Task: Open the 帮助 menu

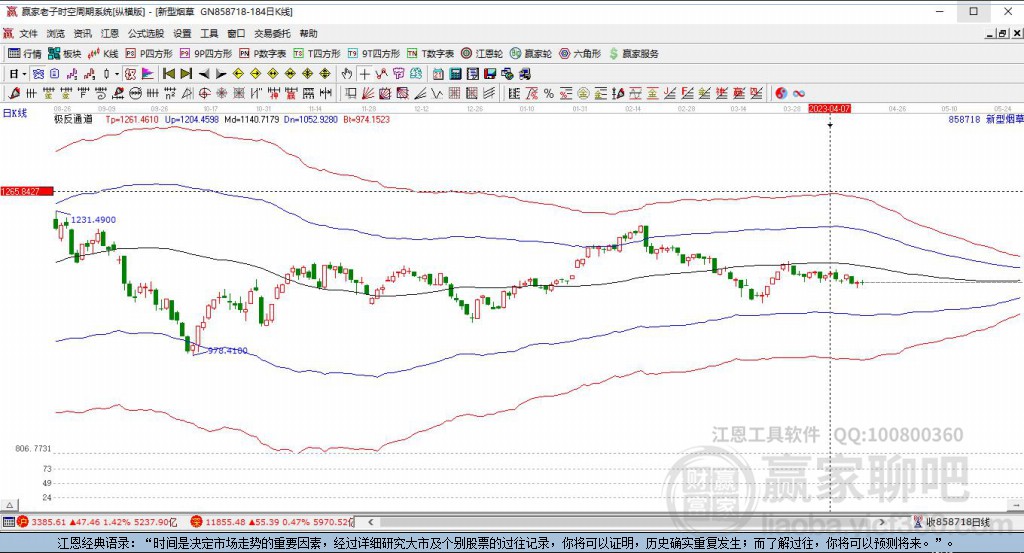Action: [308, 33]
